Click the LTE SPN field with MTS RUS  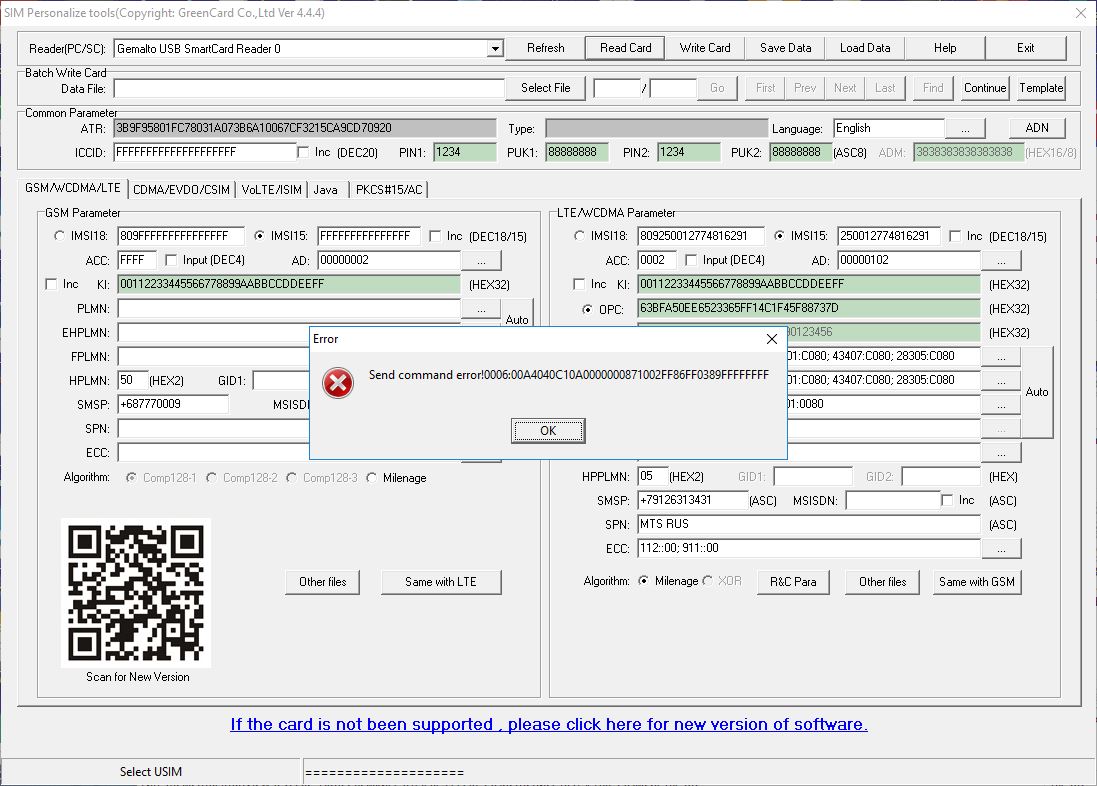(808, 525)
